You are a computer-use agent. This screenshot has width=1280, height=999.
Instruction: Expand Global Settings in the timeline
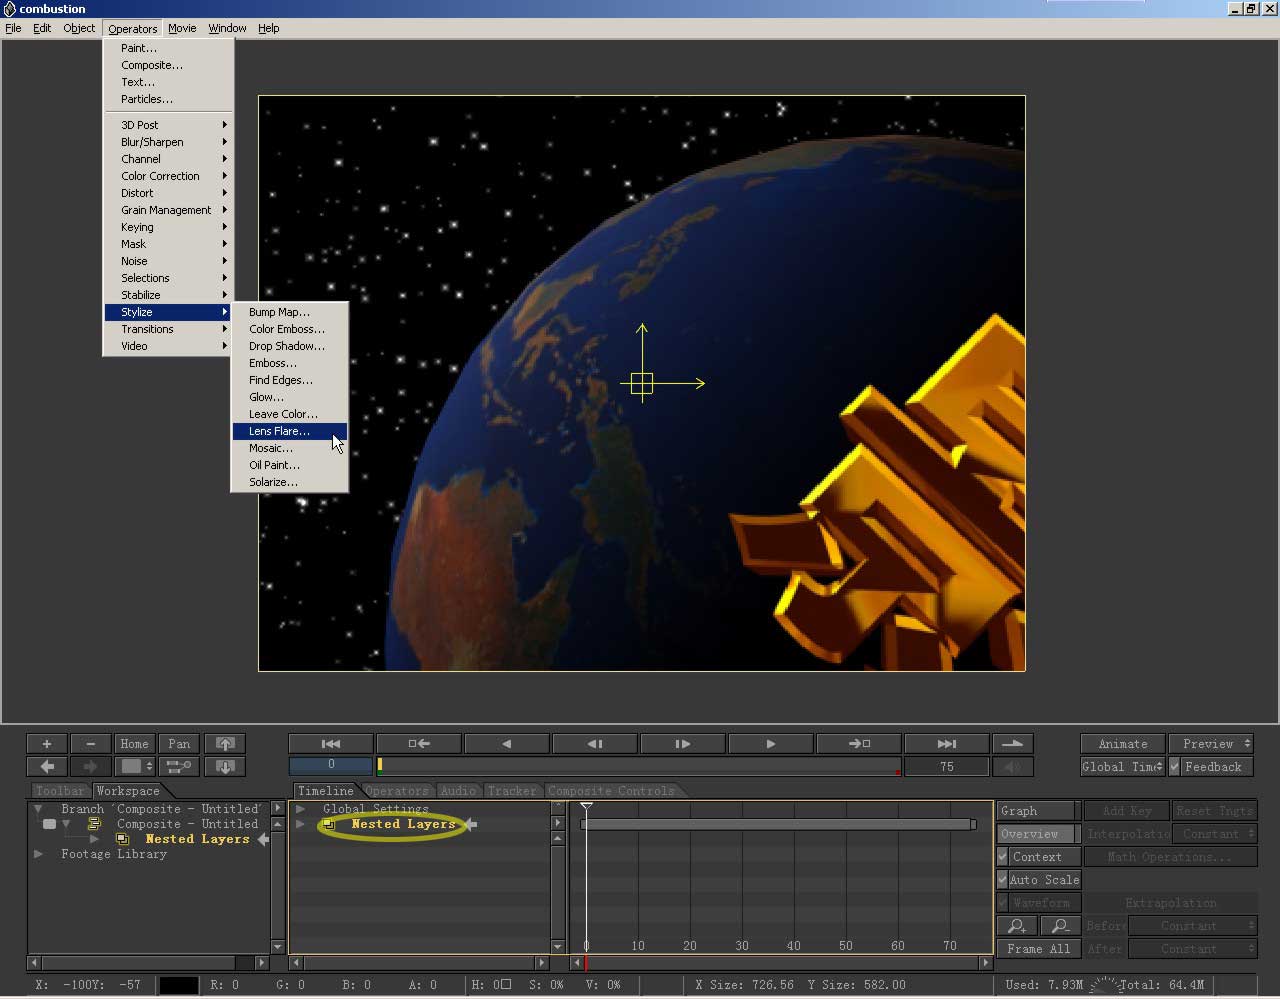[300, 809]
